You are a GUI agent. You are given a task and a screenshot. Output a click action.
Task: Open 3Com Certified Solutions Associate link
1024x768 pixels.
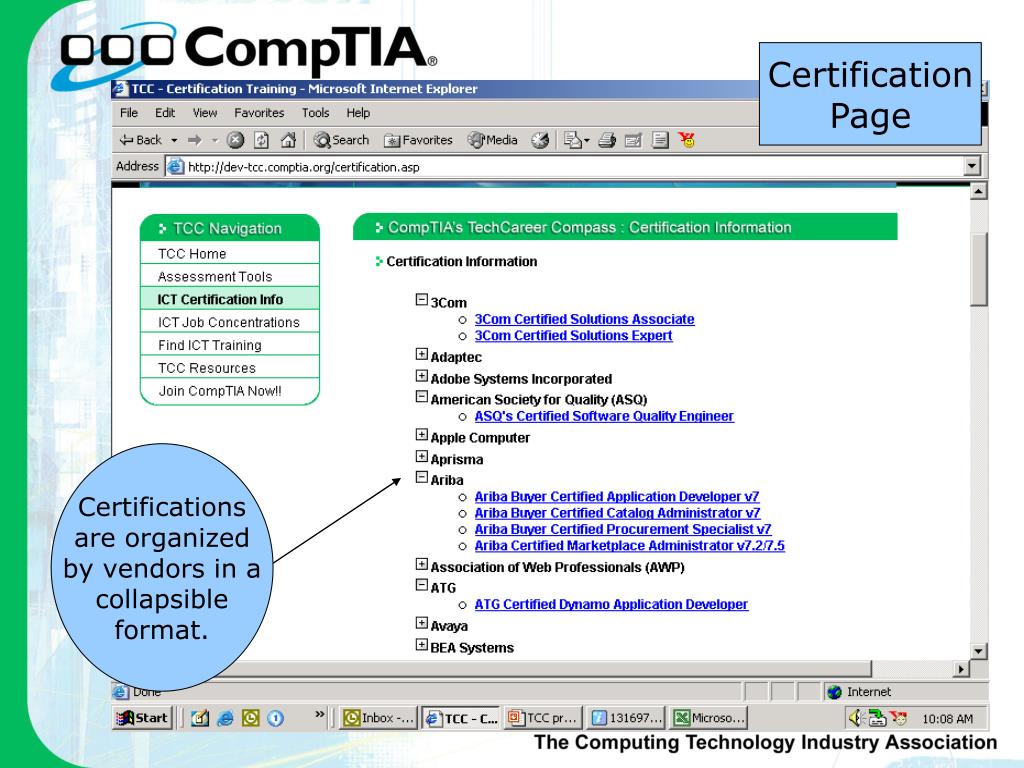pos(584,319)
